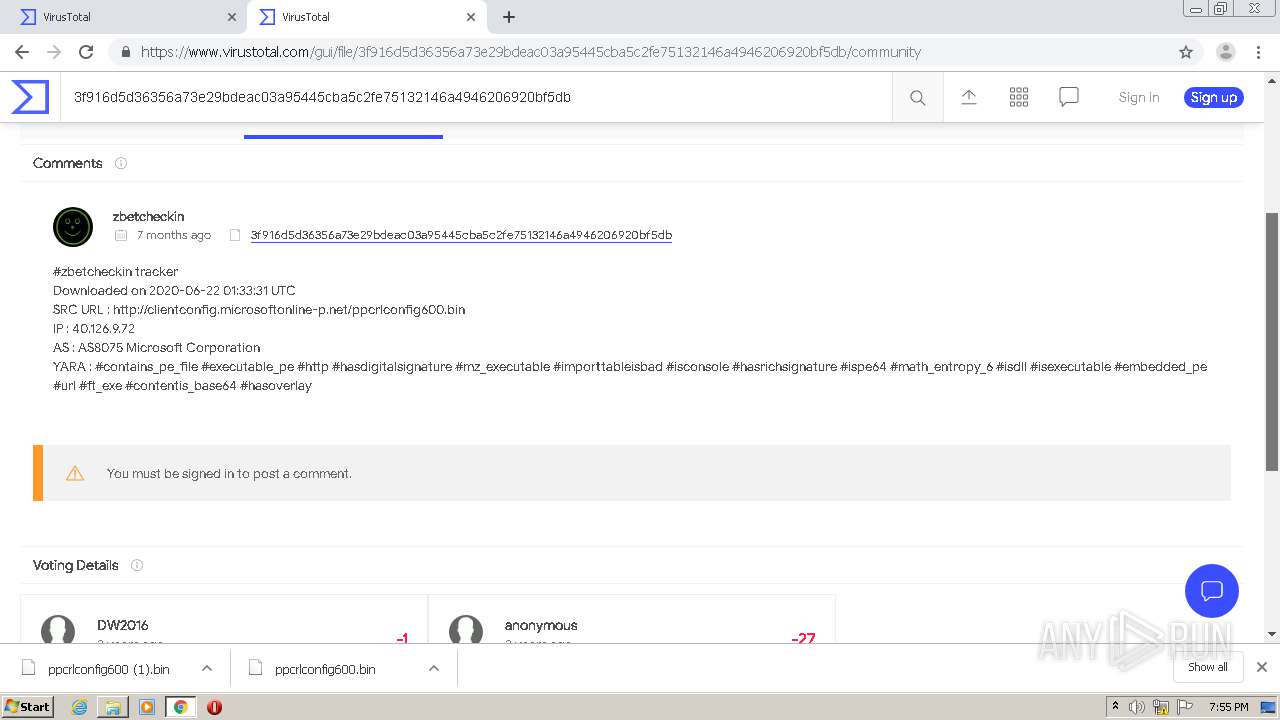Open the comments speech bubble icon in header
This screenshot has height=720, width=1280.
pos(1068,97)
